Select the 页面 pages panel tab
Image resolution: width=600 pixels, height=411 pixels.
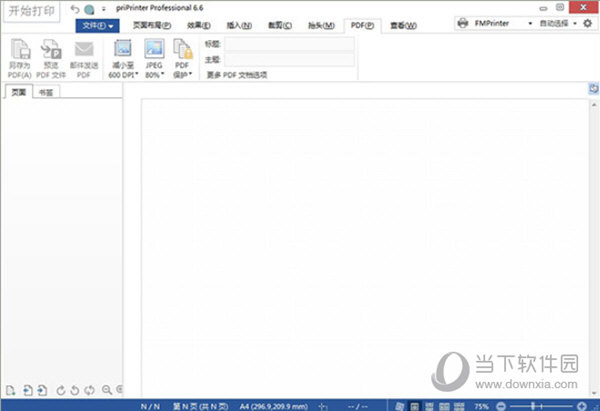click(18, 92)
